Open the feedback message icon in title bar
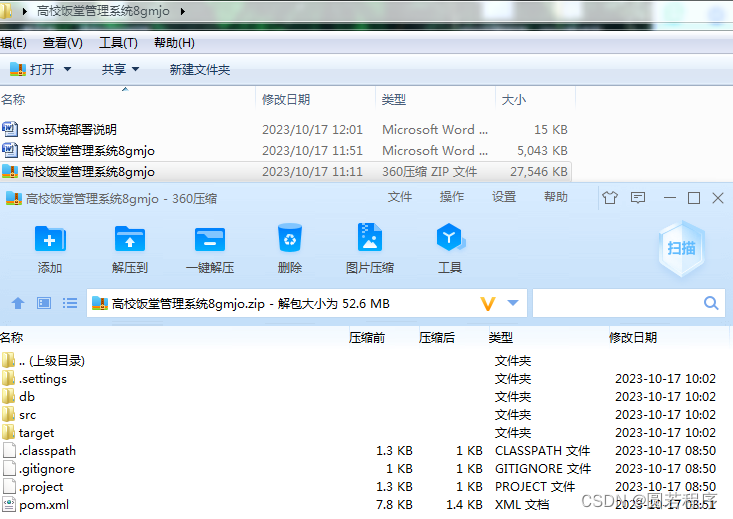This screenshot has height=519, width=733. coord(638,198)
